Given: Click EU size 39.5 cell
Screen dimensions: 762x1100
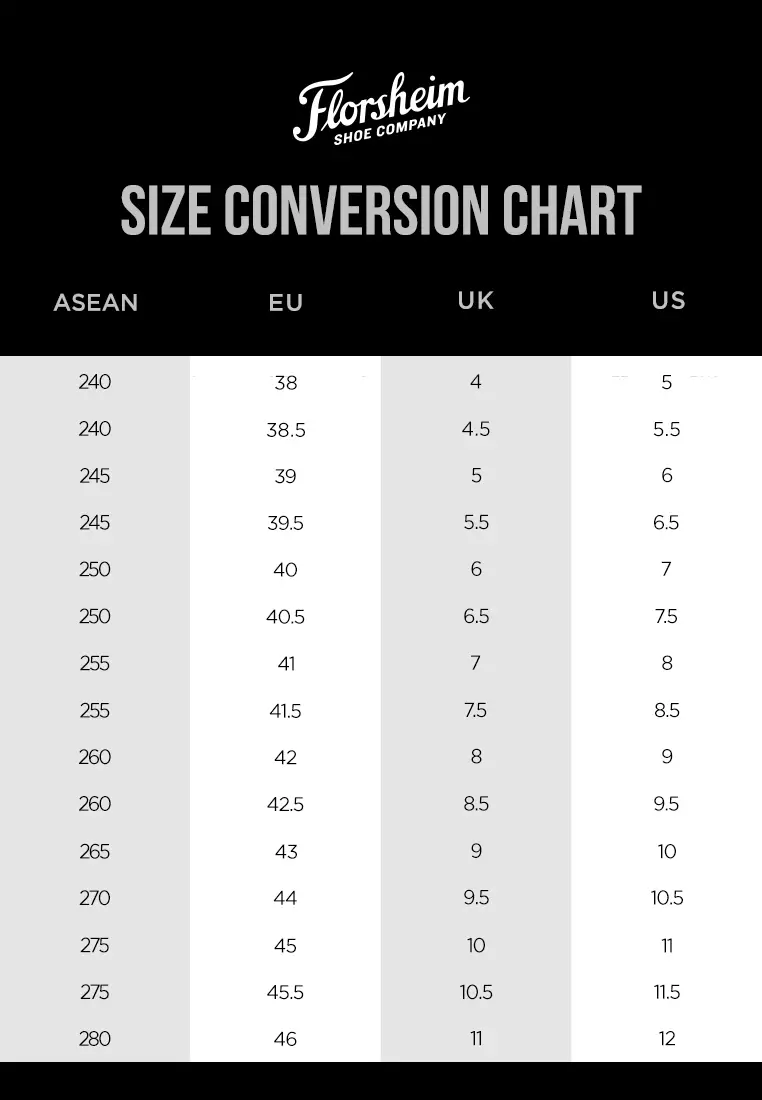Looking at the screenshot, I should [x=285, y=523].
